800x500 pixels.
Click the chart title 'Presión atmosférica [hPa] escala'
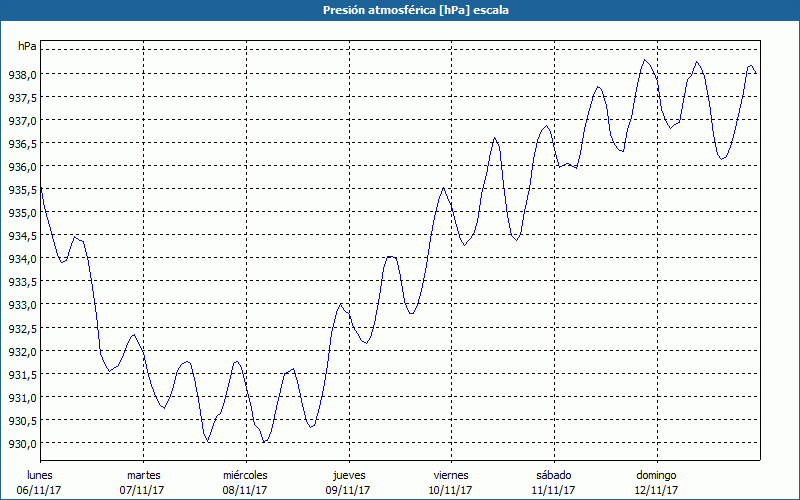point(400,10)
